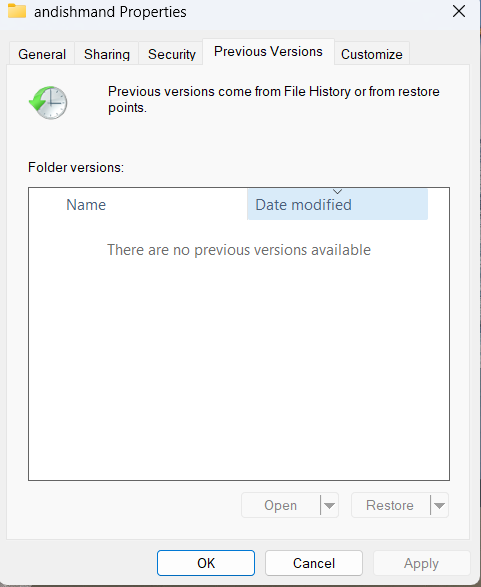Click the folder icon in title bar
This screenshot has height=587, width=481.
coord(17,11)
